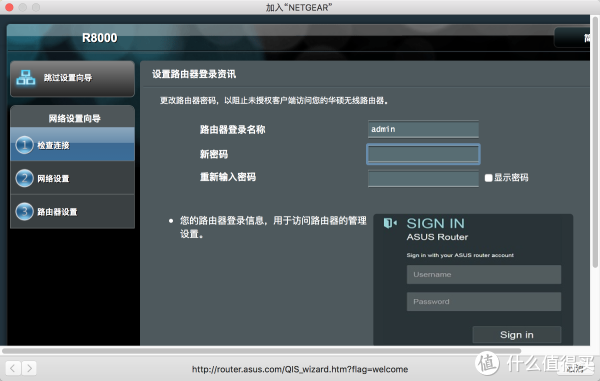The height and width of the screenshot is (381, 600).
Task: Go back with the left arrow button
Action: pos(13,368)
